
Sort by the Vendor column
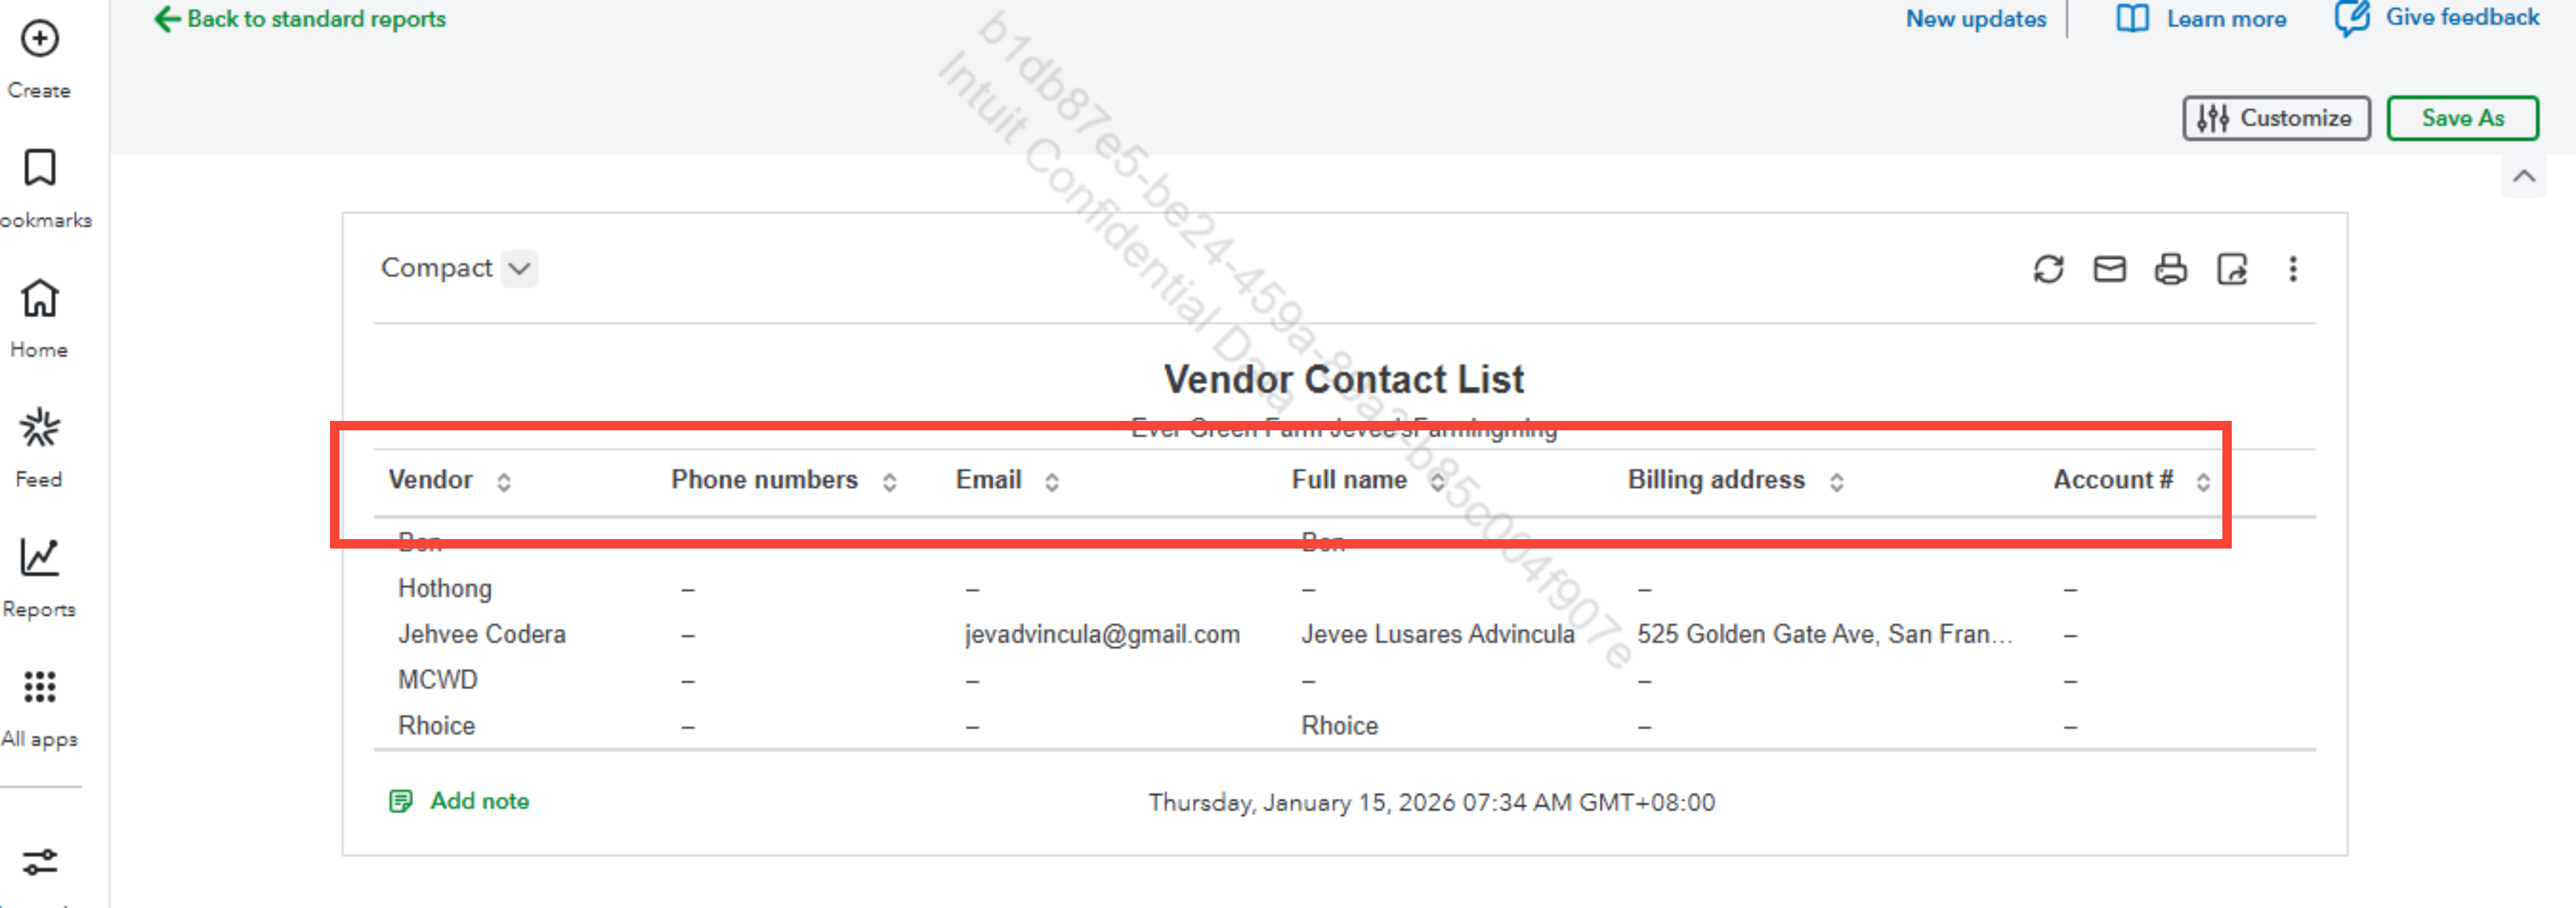click(504, 482)
